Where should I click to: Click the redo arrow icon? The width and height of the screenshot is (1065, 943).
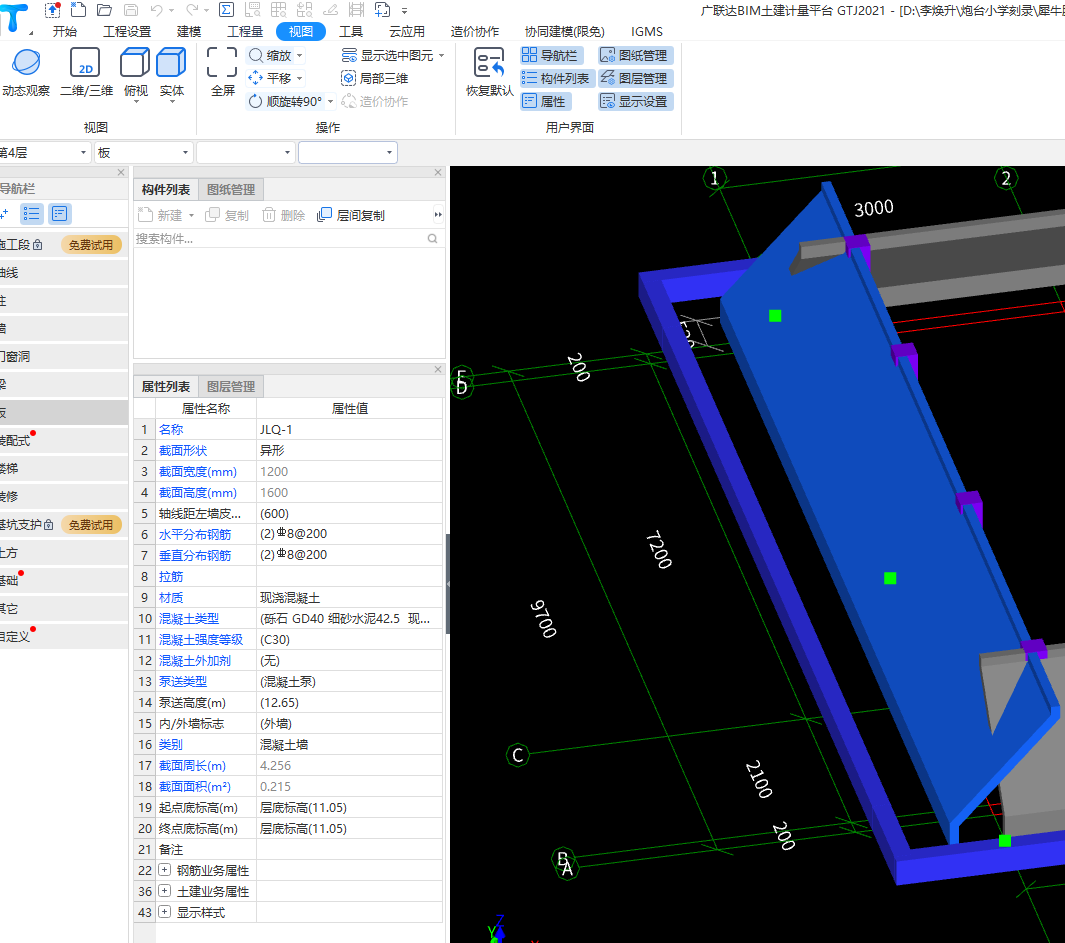tap(192, 10)
